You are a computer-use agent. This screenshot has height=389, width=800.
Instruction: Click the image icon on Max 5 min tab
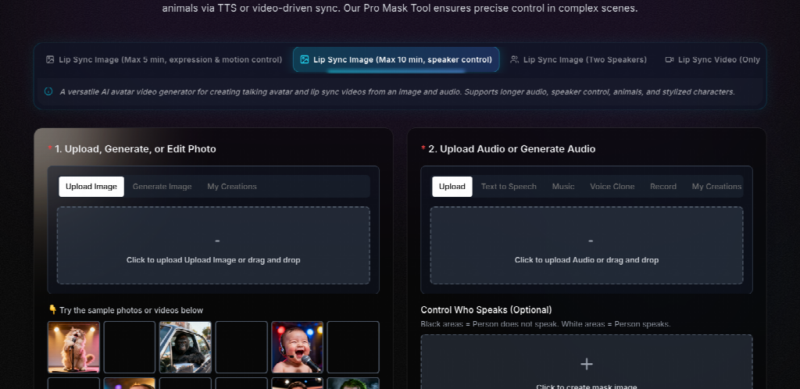[50, 60]
